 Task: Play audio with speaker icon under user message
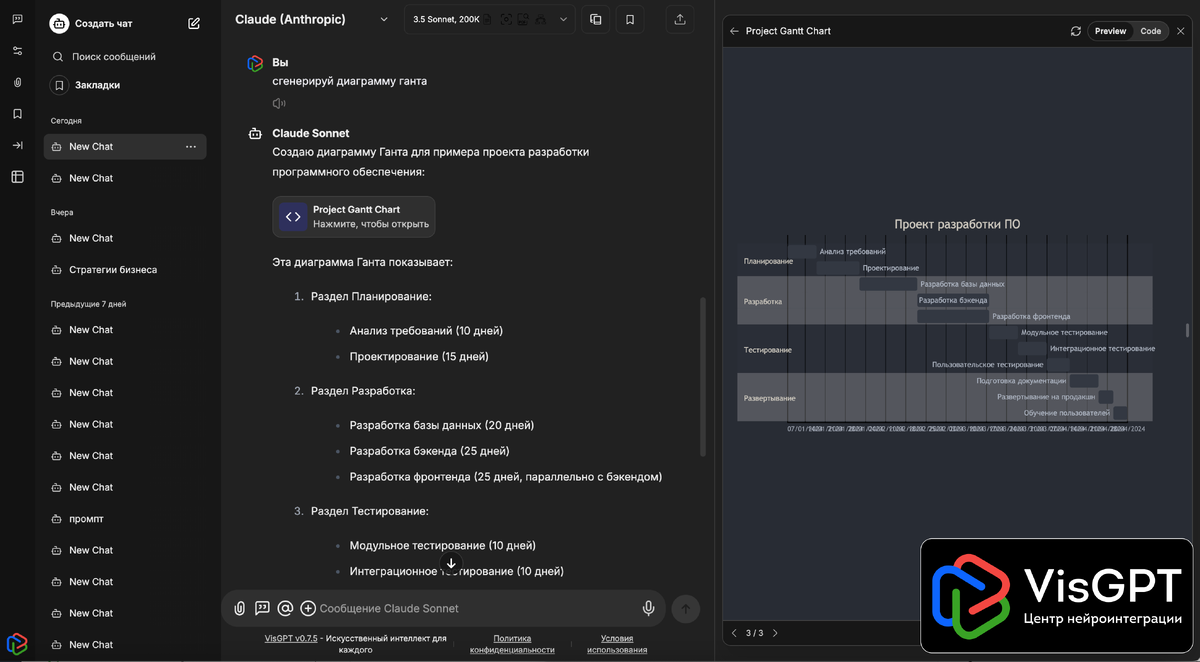(x=279, y=103)
